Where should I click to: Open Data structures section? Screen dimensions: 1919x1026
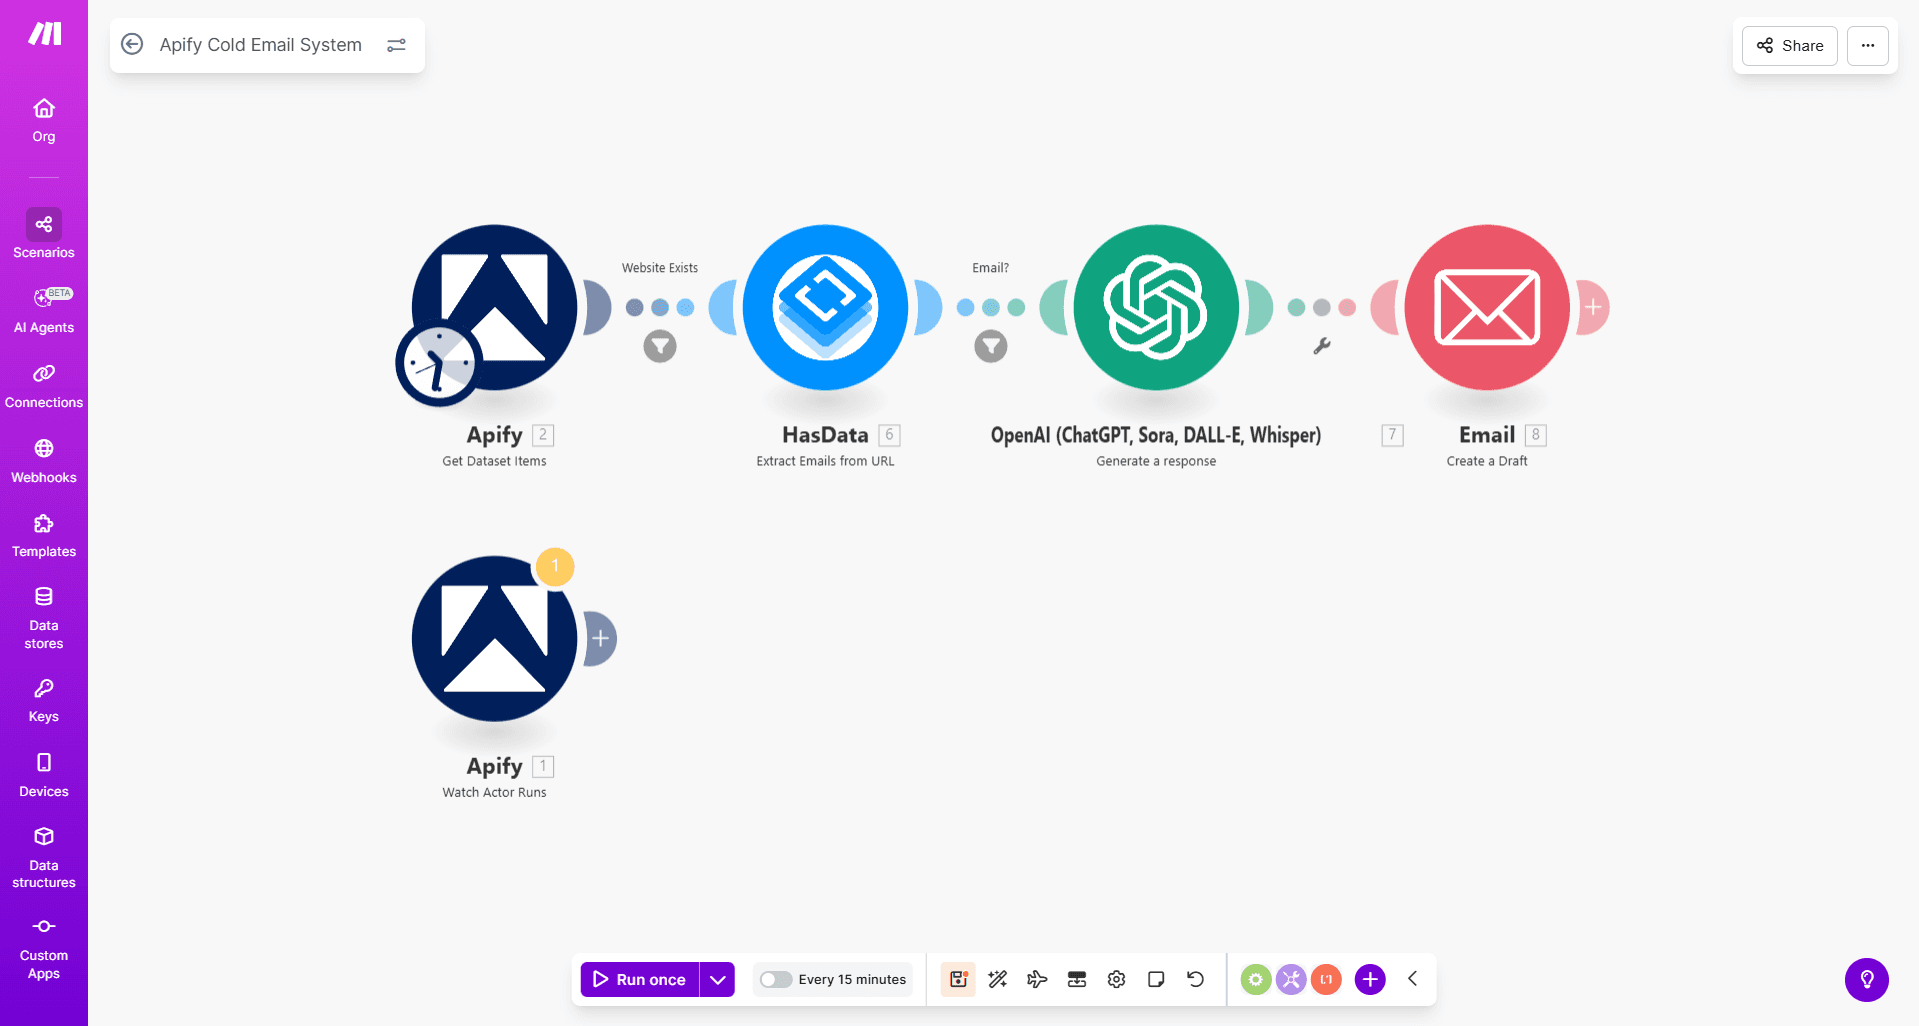(44, 858)
